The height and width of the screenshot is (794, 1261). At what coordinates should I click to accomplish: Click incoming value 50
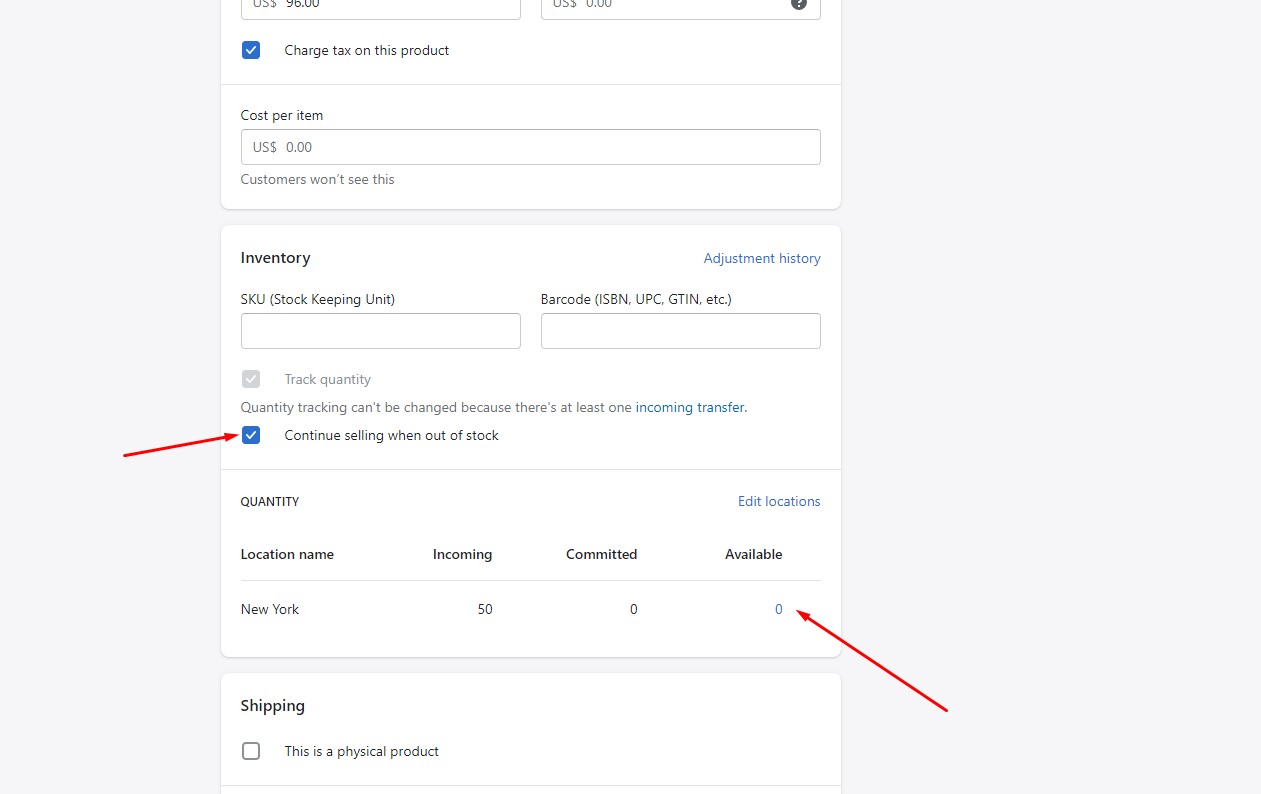pos(485,609)
